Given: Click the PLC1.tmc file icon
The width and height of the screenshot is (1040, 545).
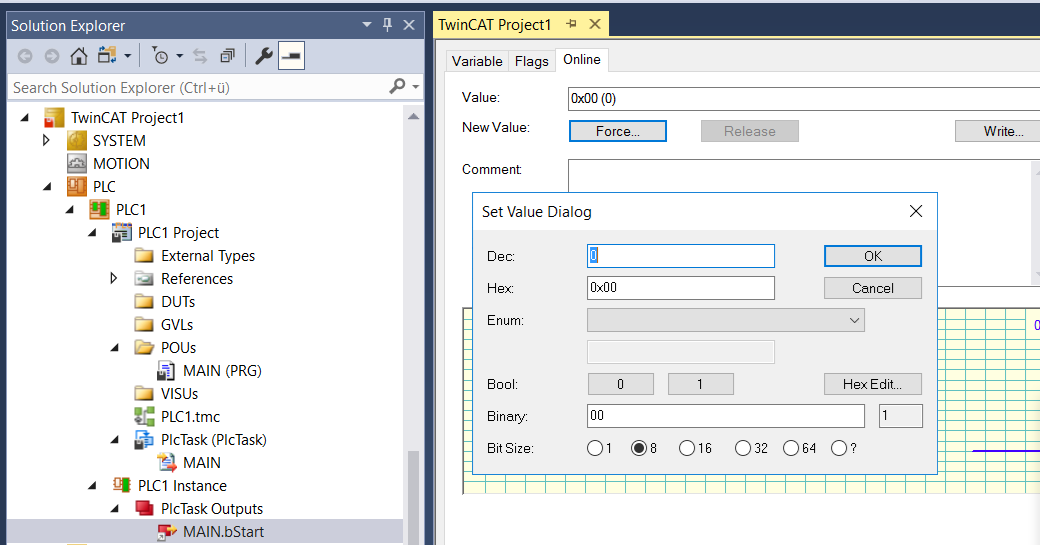Looking at the screenshot, I should tap(144, 416).
